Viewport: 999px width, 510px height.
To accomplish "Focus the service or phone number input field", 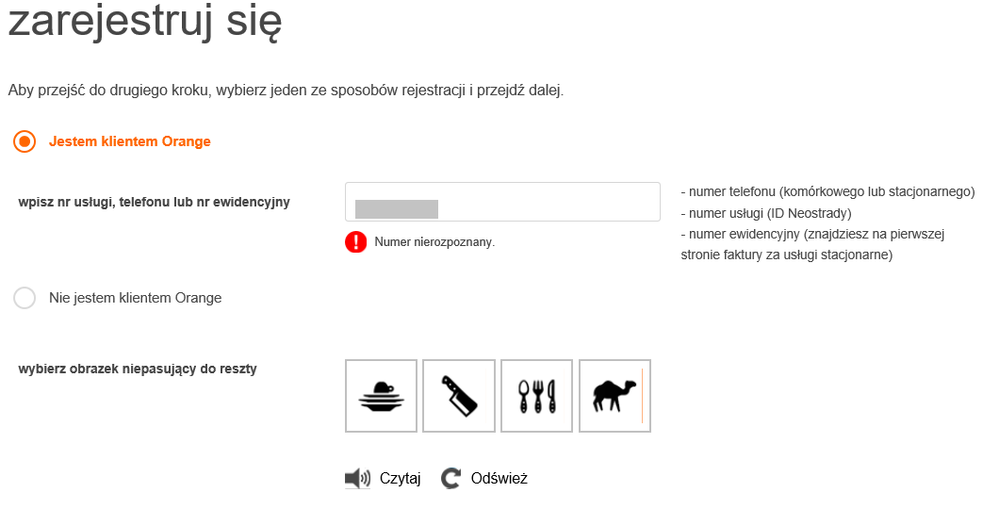I will (x=502, y=202).
